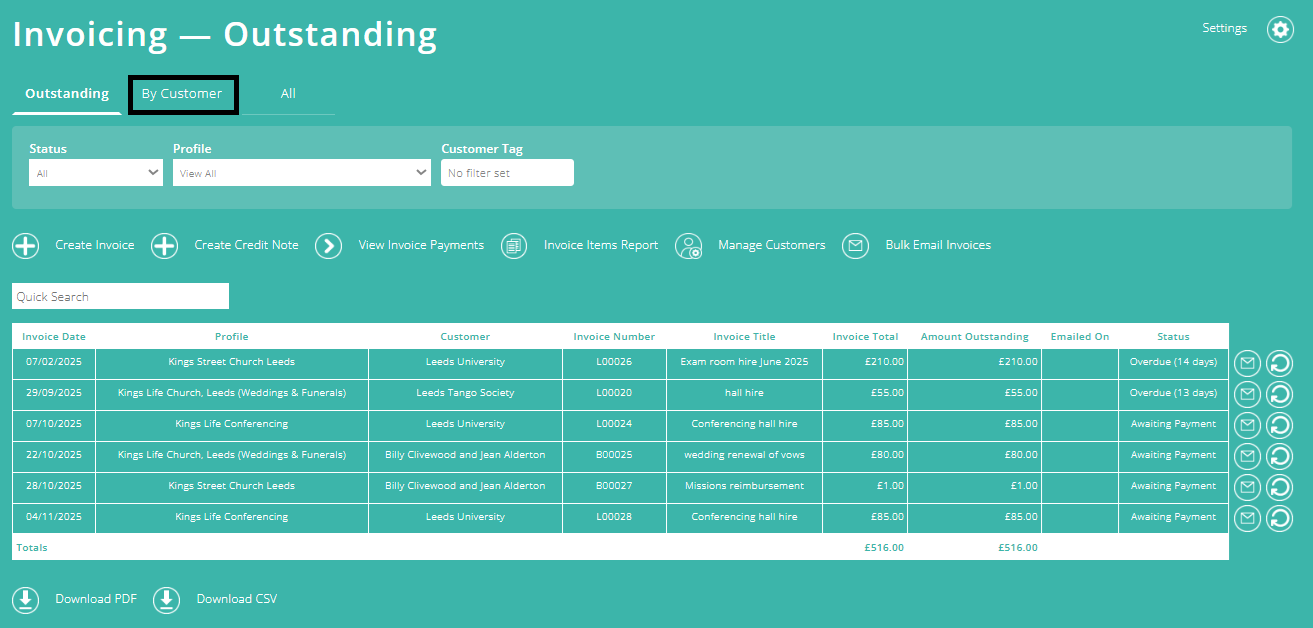Image resolution: width=1313 pixels, height=628 pixels.
Task: Open invoice L00024 titled Conferencing hall hire
Action: (x=744, y=425)
